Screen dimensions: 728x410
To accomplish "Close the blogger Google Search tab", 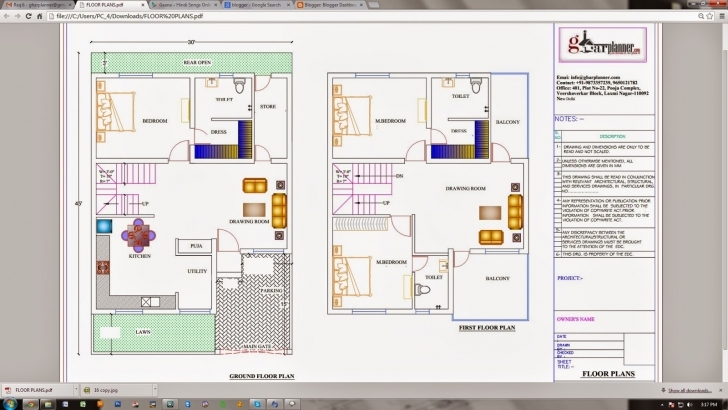I will pyautogui.click(x=288, y=5).
